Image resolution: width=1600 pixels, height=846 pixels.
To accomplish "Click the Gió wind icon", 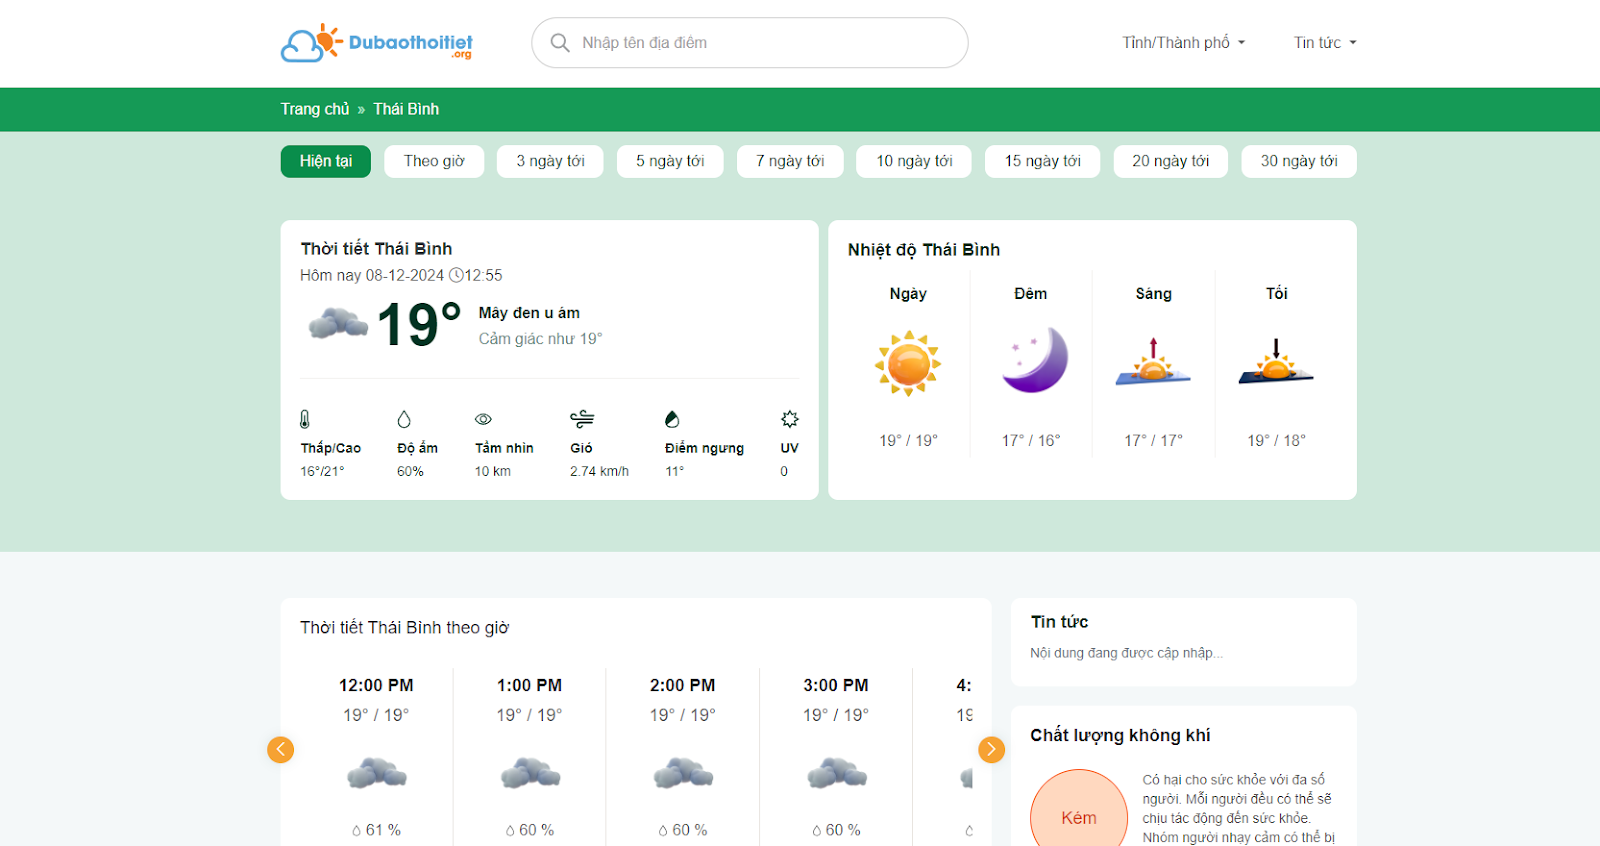I will 582,419.
